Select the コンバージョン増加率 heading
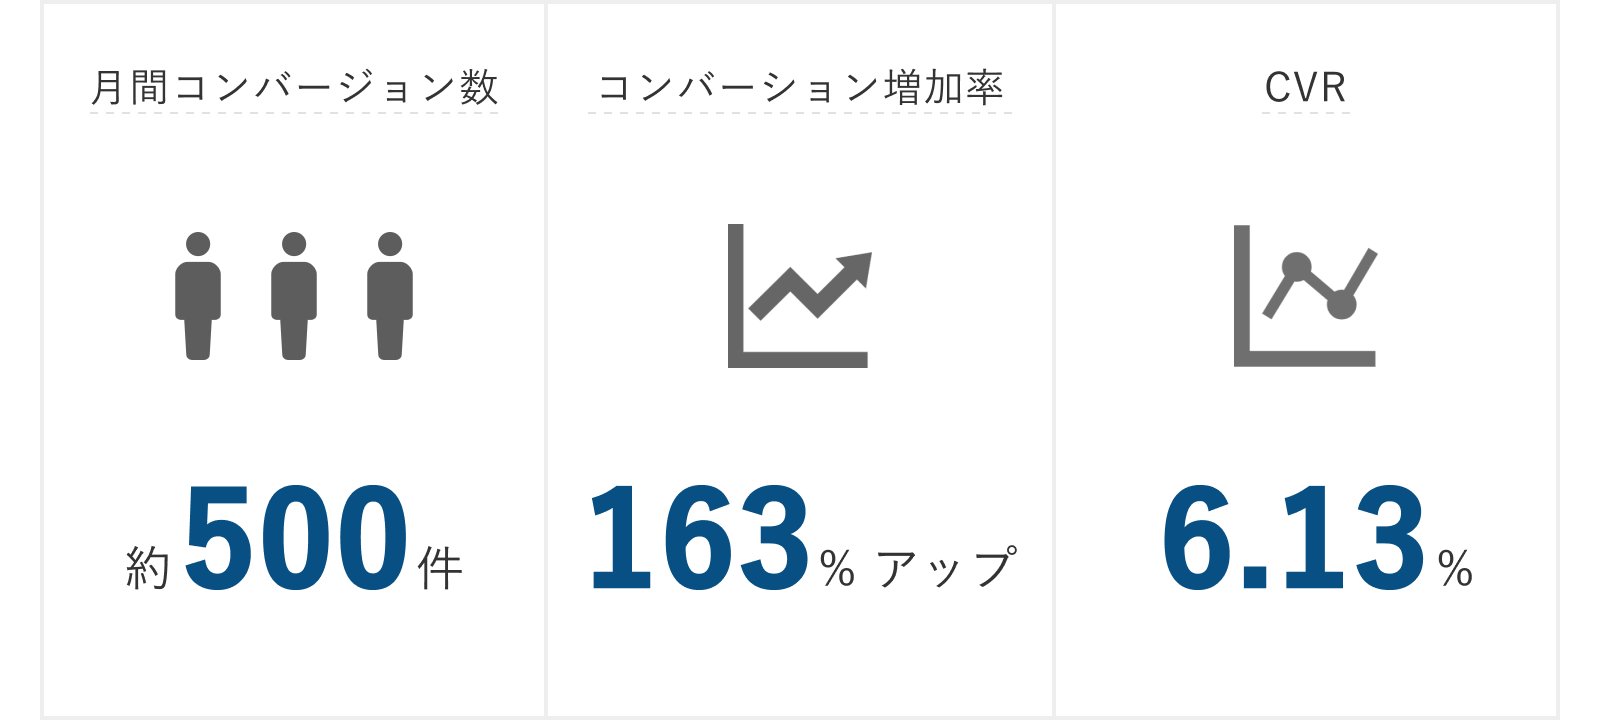The width and height of the screenshot is (1600, 720). tap(800, 88)
